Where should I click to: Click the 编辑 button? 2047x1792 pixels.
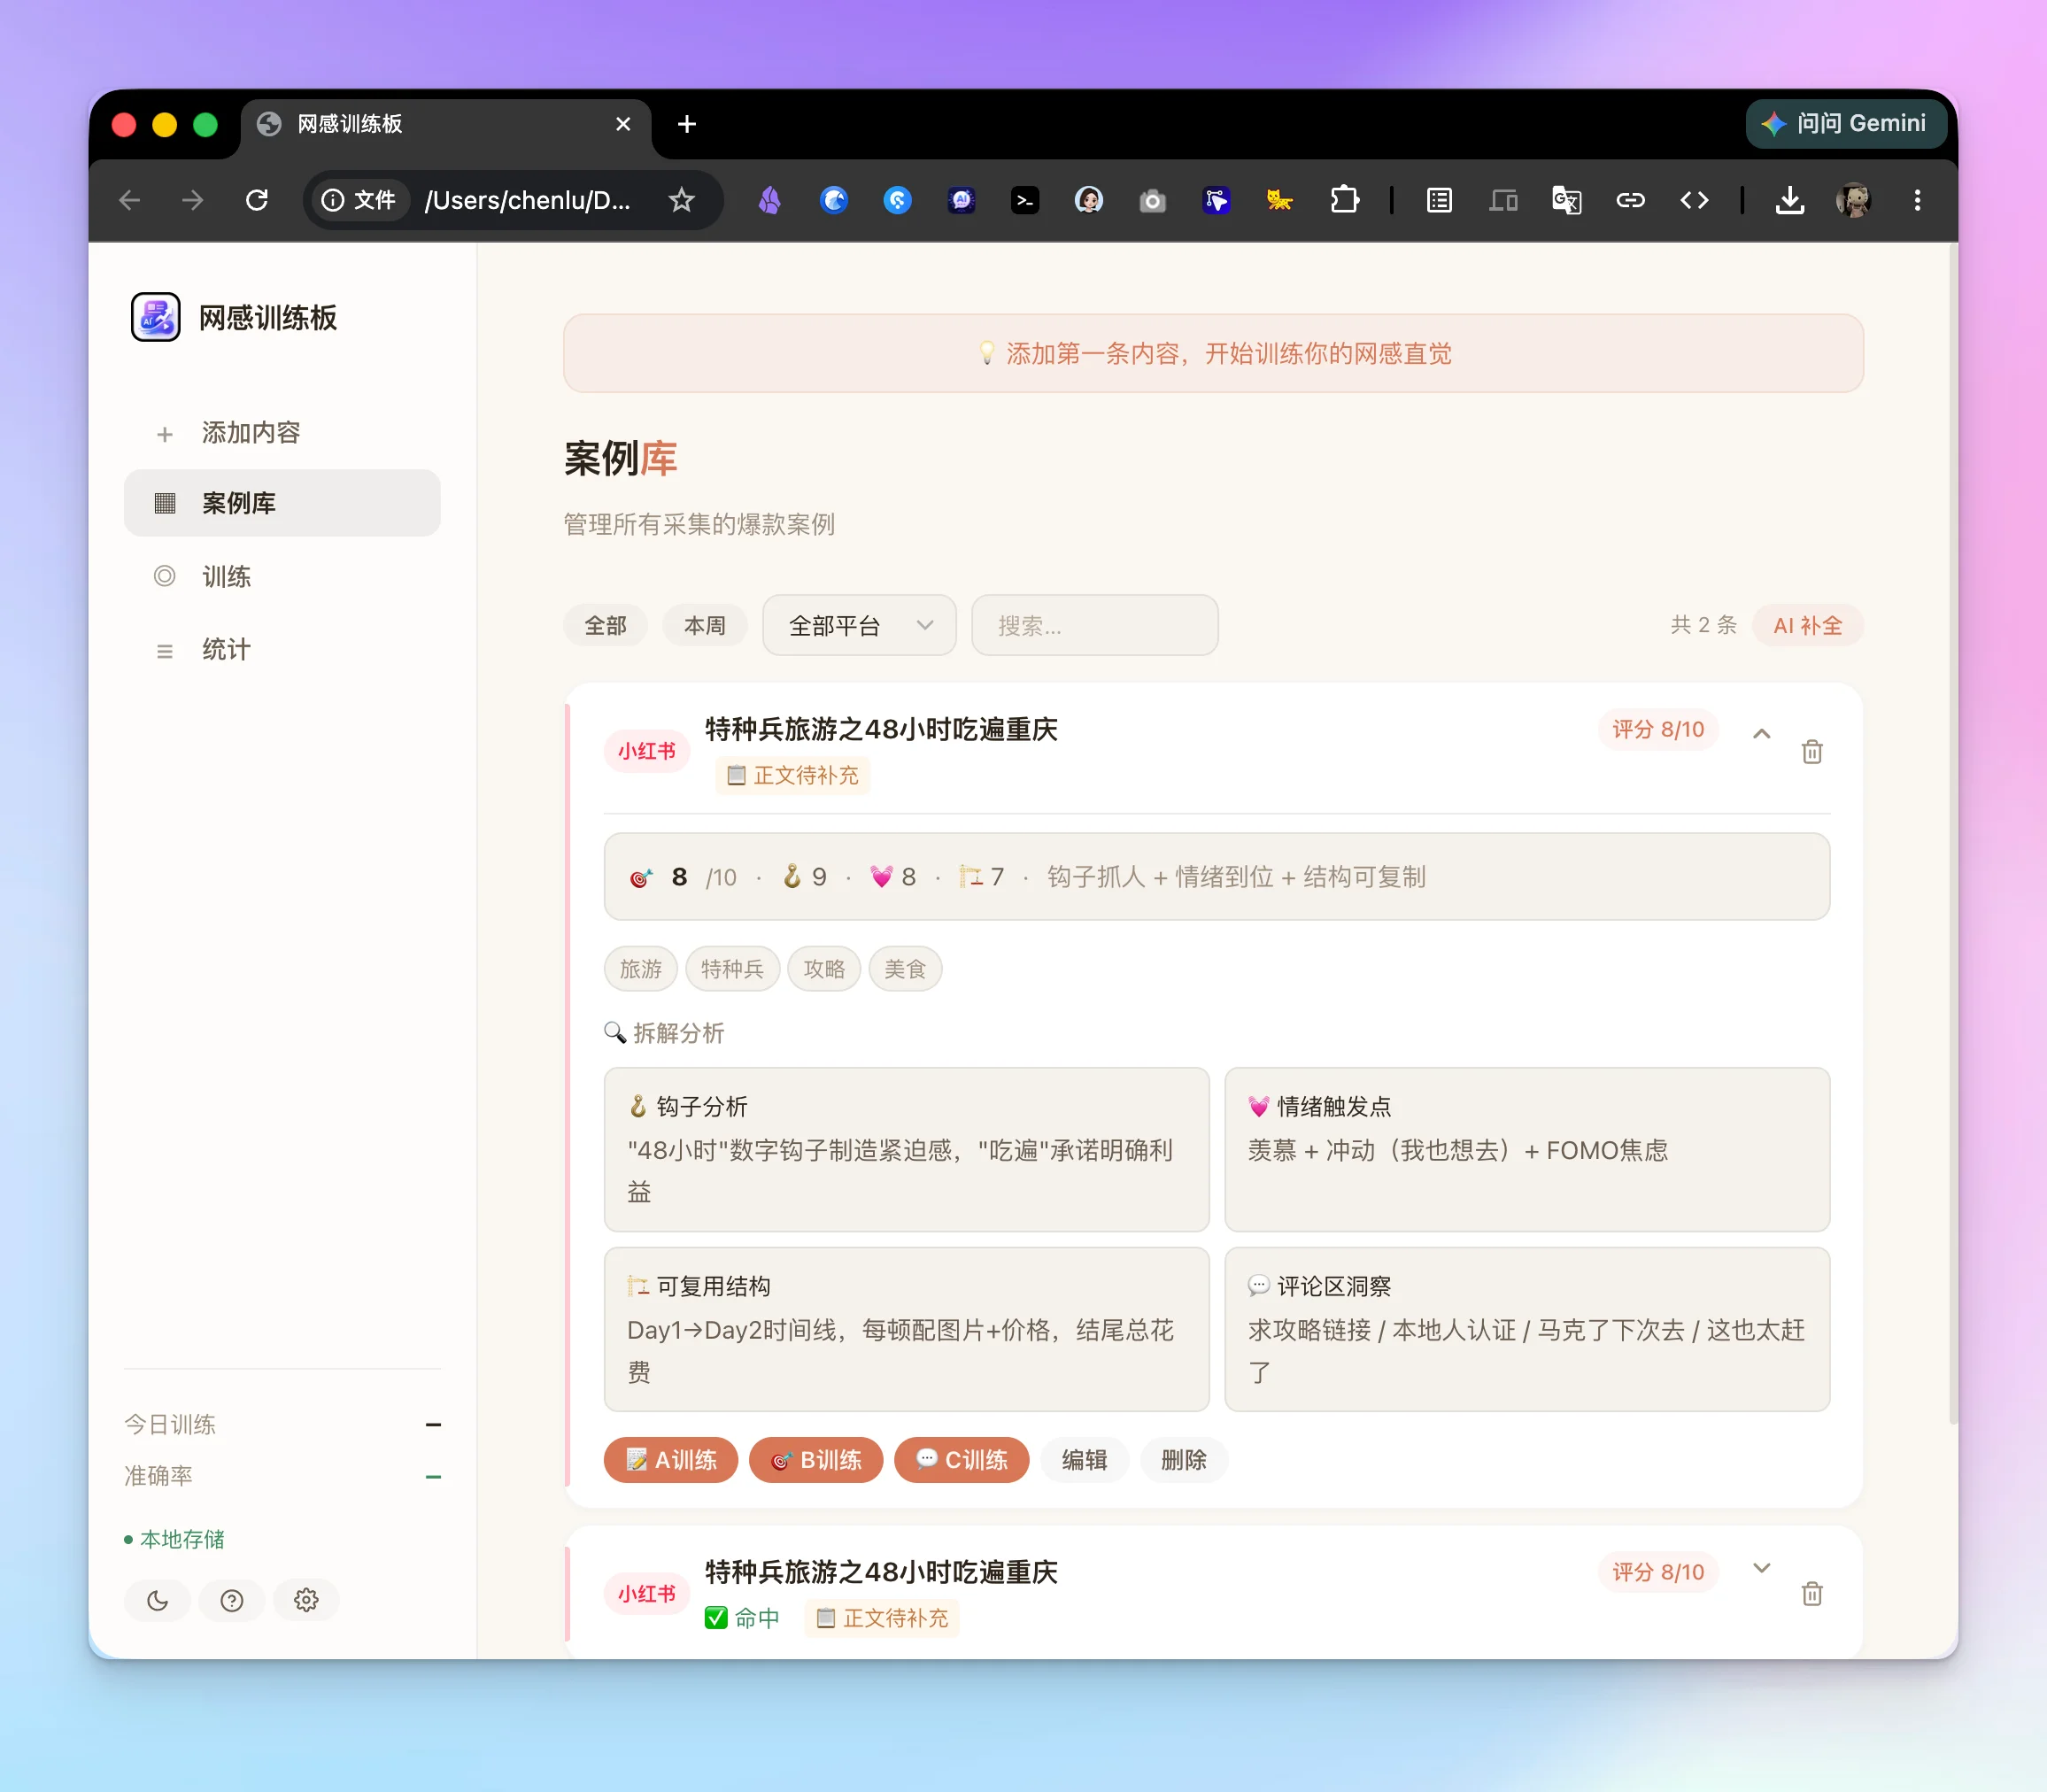click(1084, 1460)
